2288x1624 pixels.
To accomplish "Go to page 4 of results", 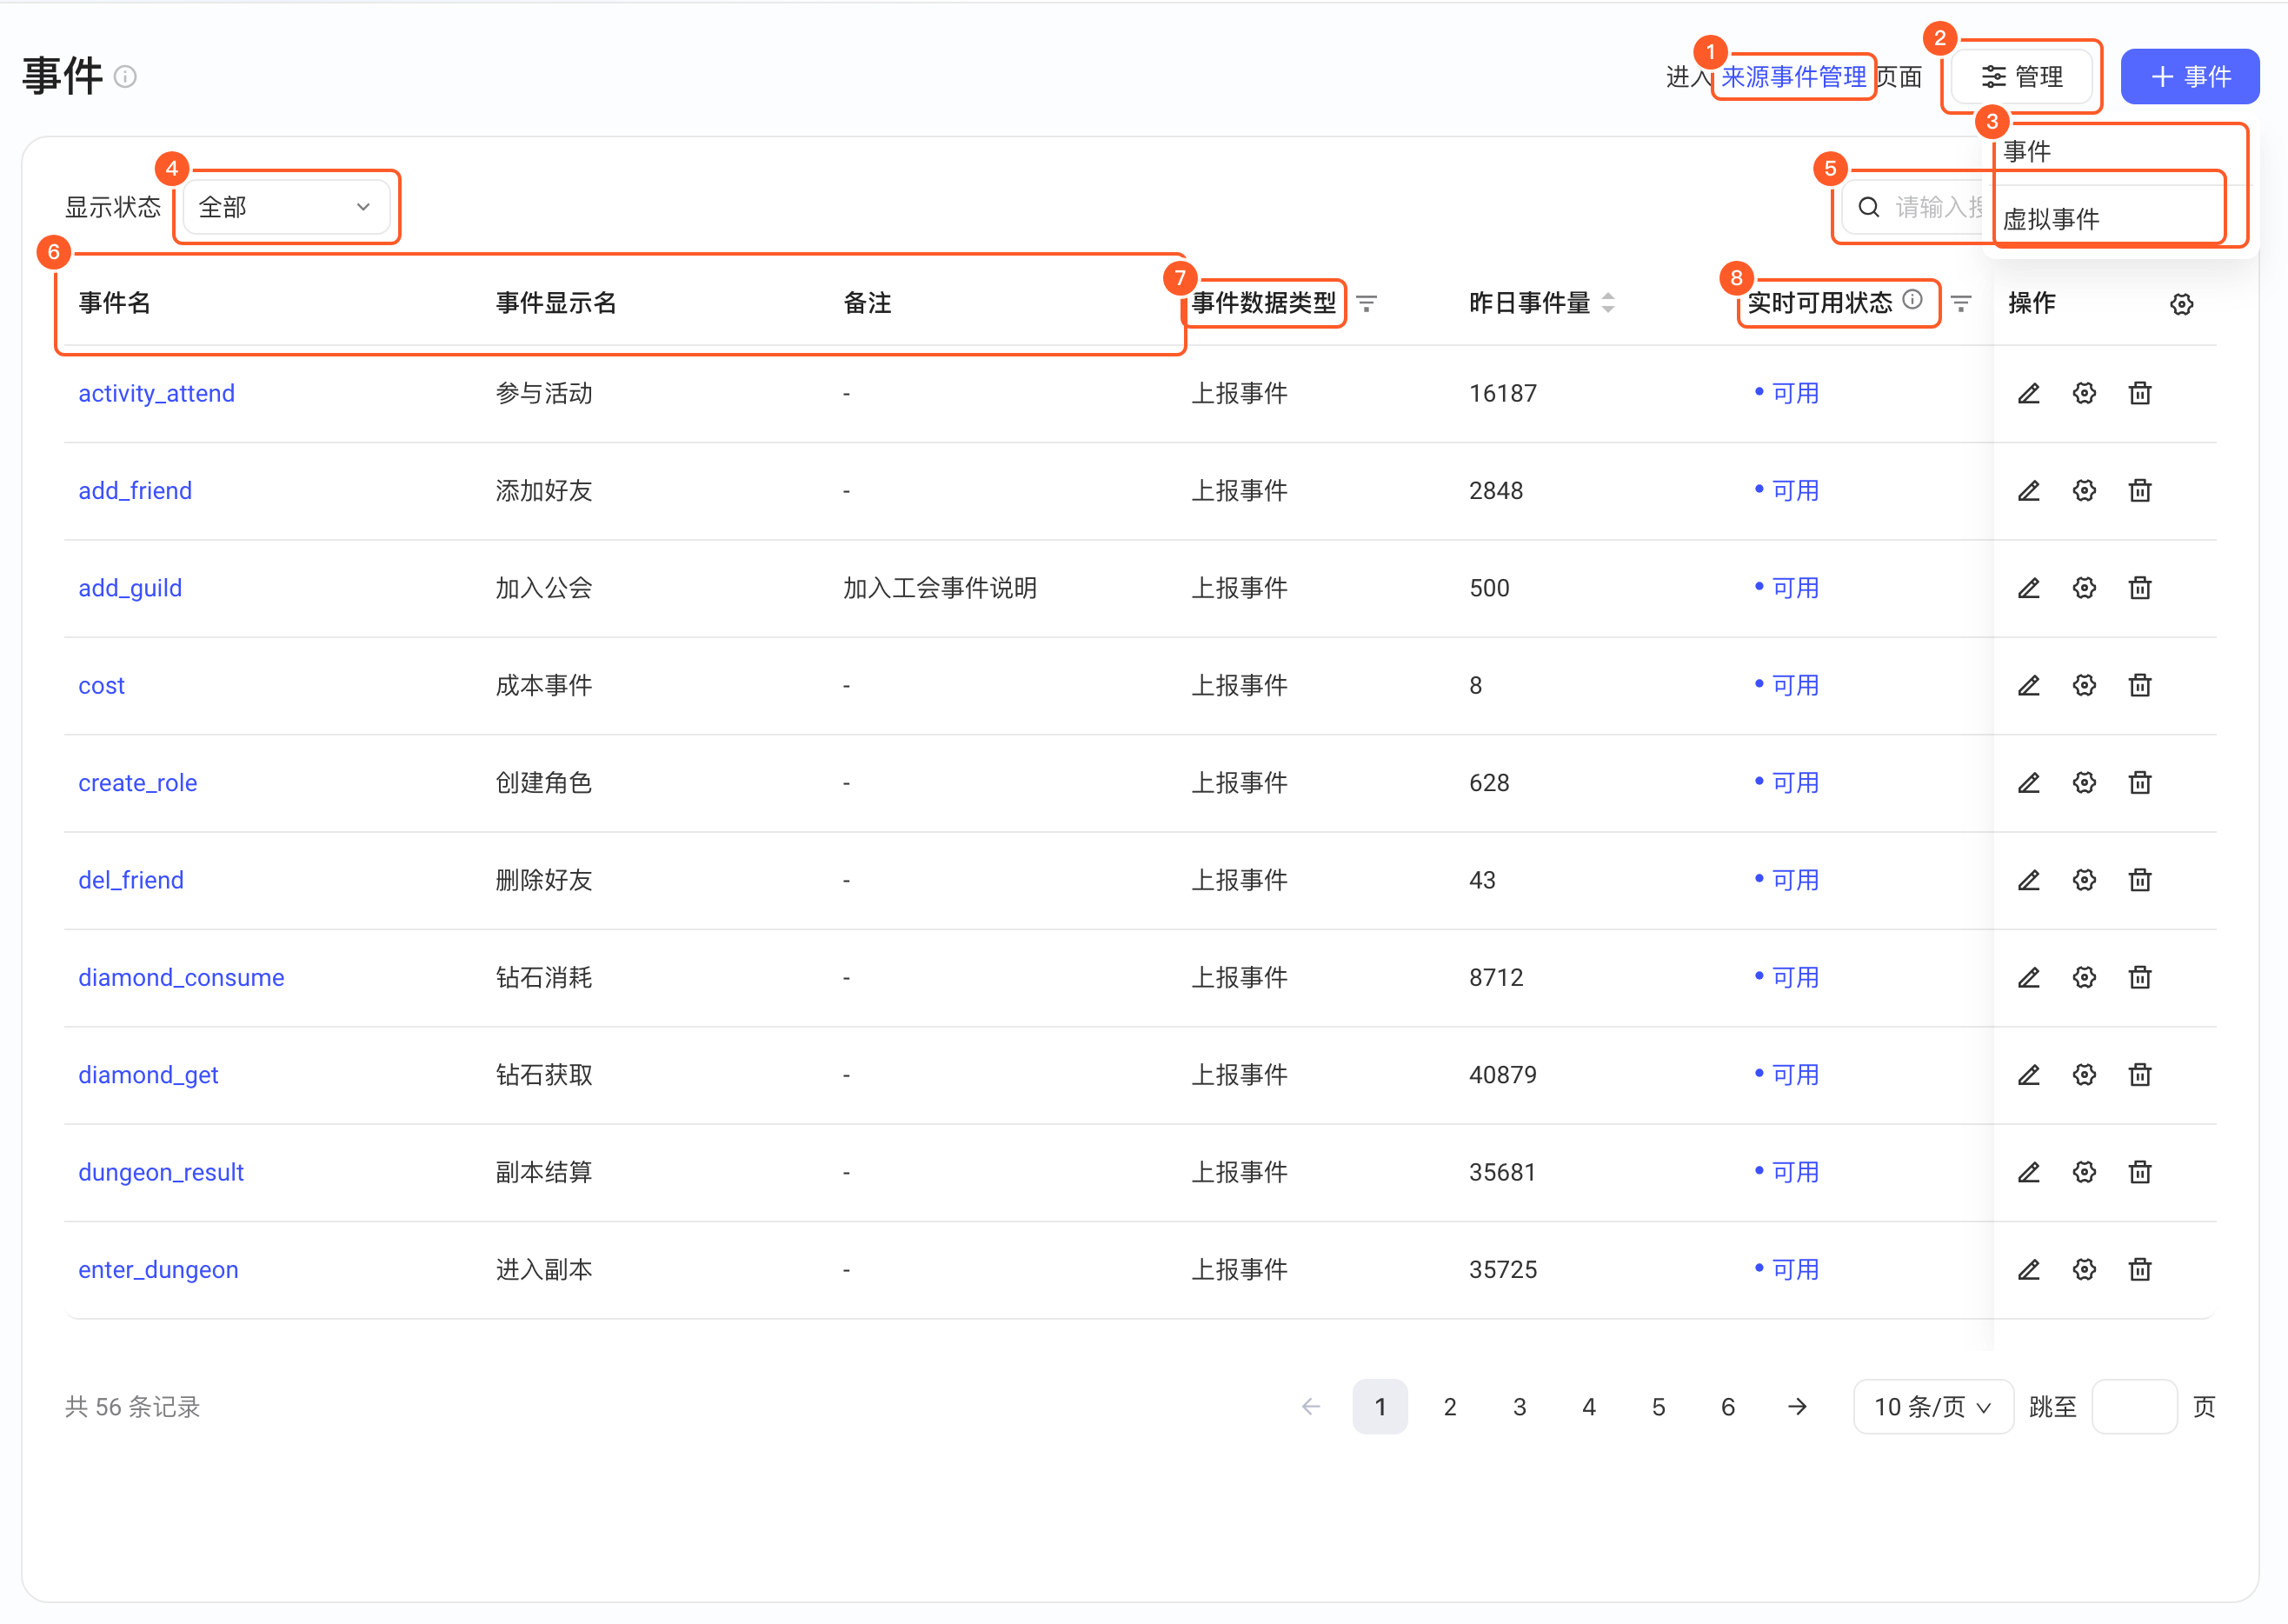I will click(1589, 1406).
